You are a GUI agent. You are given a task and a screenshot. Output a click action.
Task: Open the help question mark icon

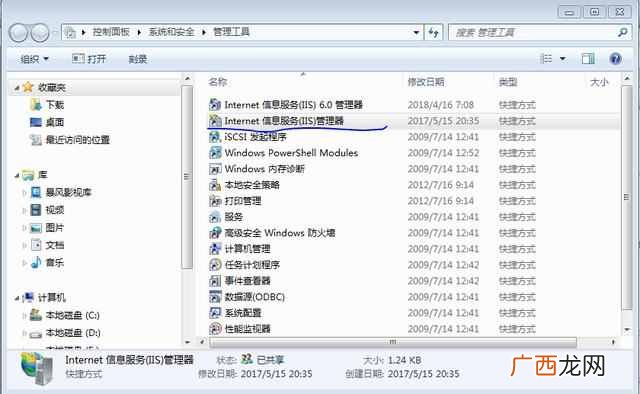pyautogui.click(x=615, y=59)
